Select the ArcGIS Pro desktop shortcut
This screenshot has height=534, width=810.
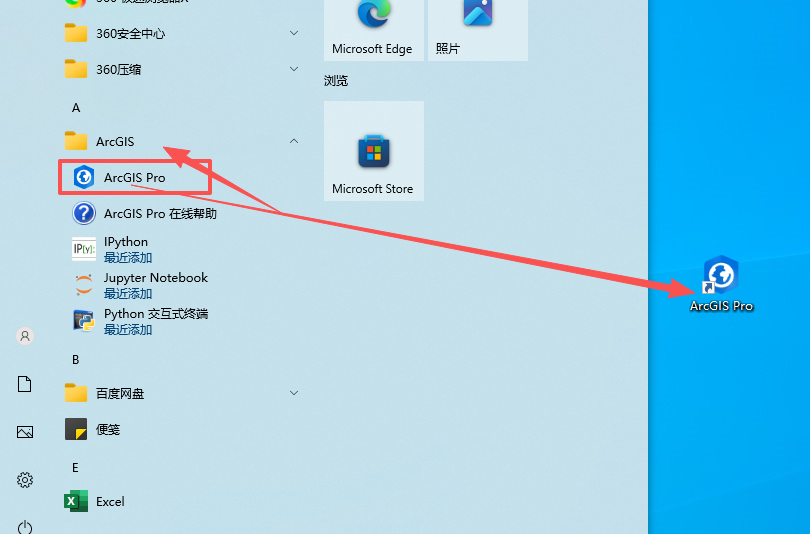(x=721, y=284)
